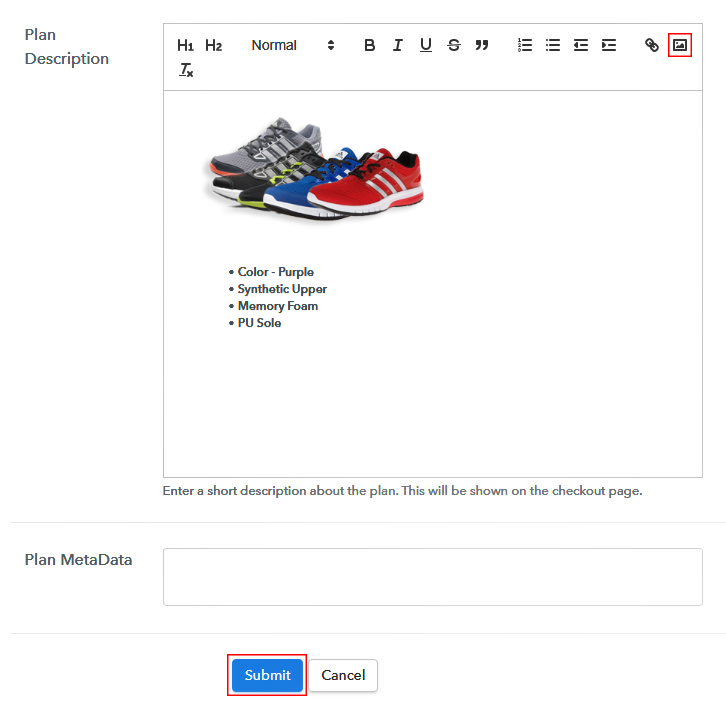Viewport: 726px width, 716px height.
Task: Toggle strikethrough formatting
Action: point(454,45)
